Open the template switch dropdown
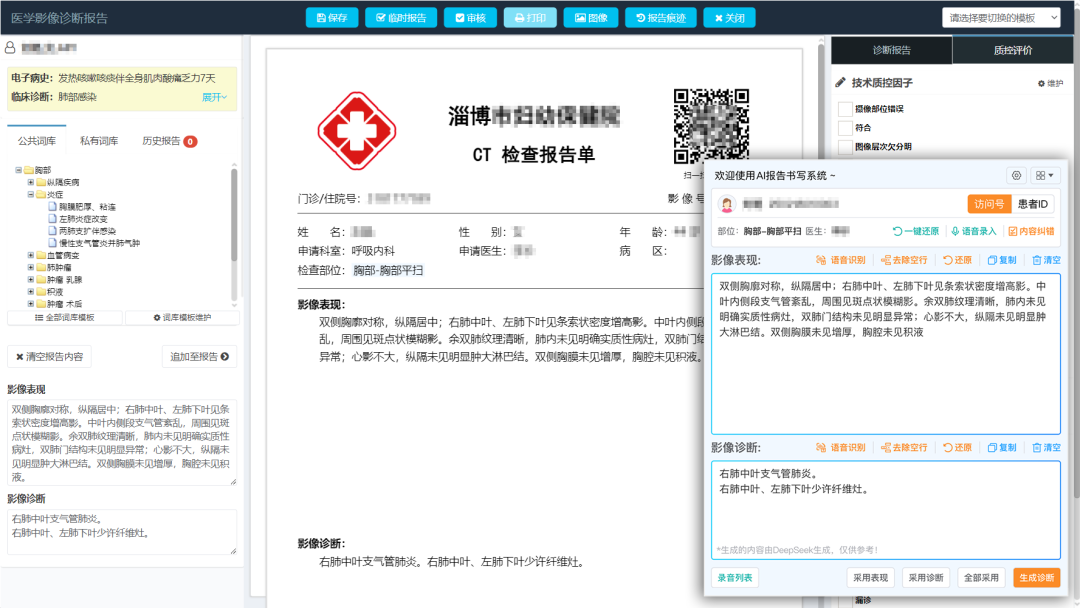The image size is (1080, 608). (1001, 18)
